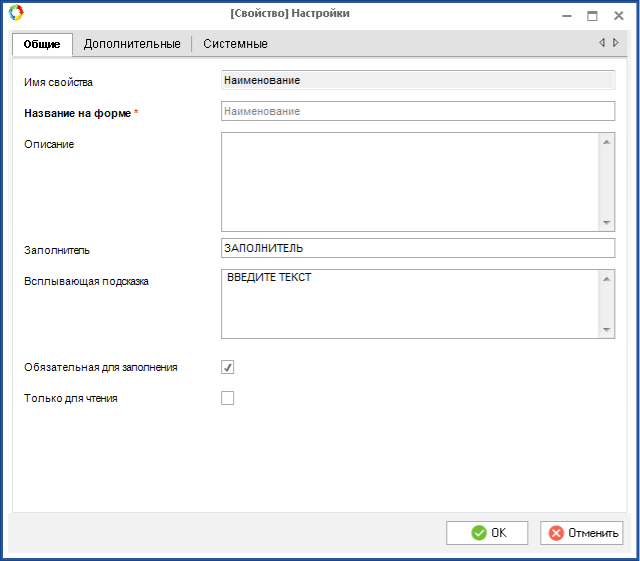
Task: Open the Системные tab
Action: click(x=235, y=44)
